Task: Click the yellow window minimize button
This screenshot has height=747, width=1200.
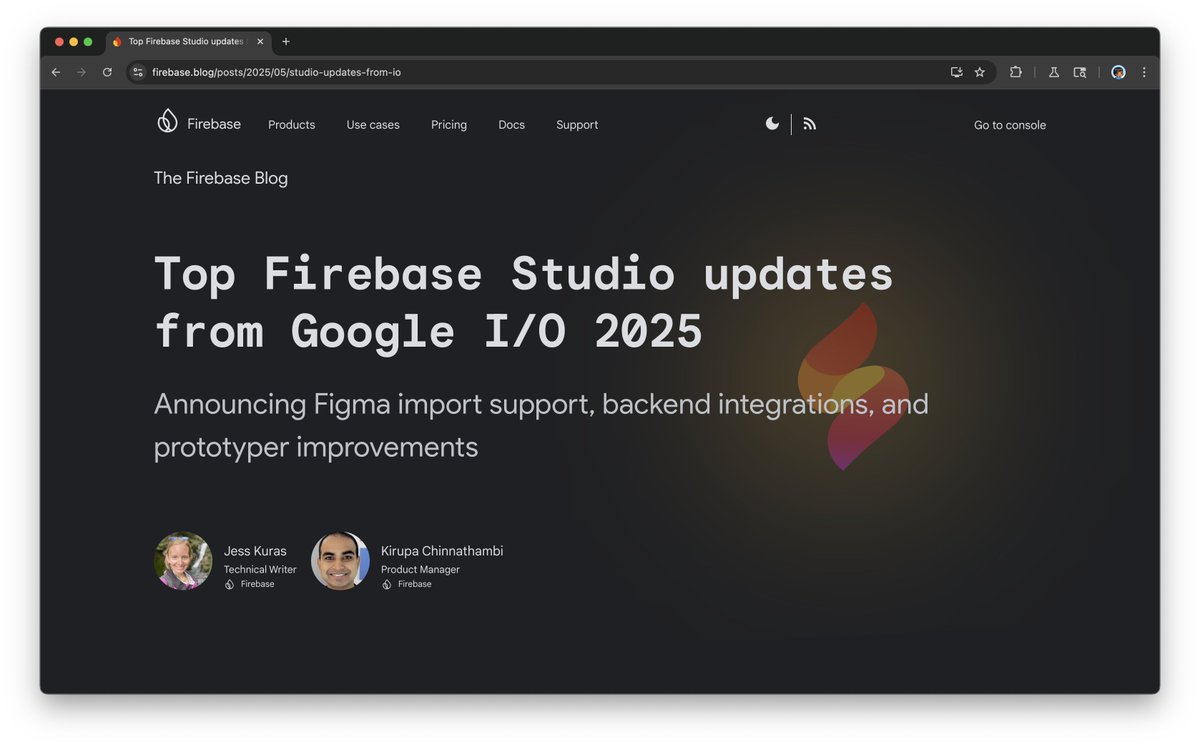Action: pyautogui.click(x=73, y=42)
